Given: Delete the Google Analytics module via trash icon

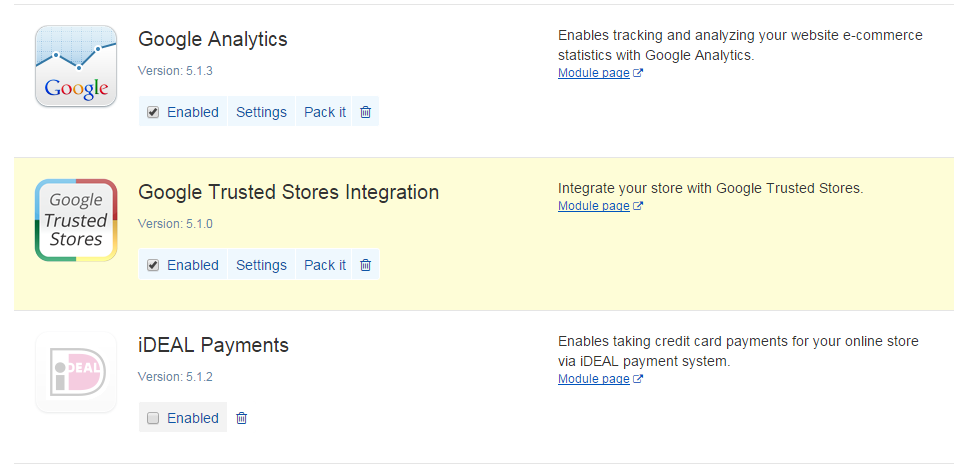Looking at the screenshot, I should pyautogui.click(x=365, y=112).
